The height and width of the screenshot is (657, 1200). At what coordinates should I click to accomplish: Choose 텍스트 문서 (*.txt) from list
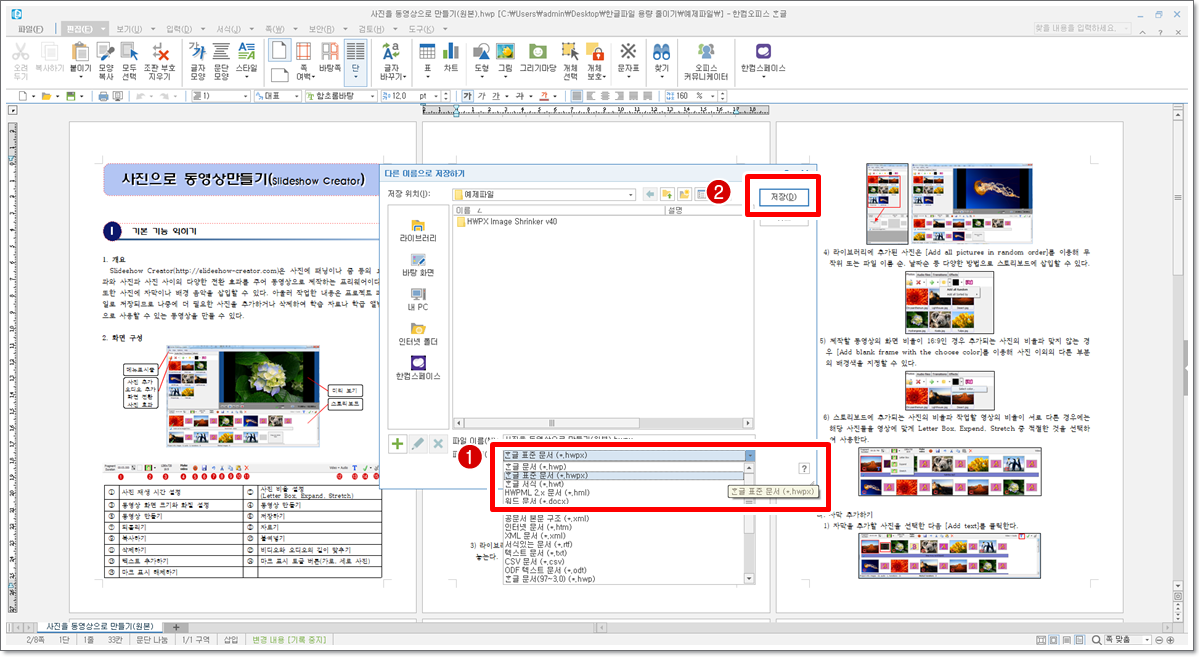(536, 552)
